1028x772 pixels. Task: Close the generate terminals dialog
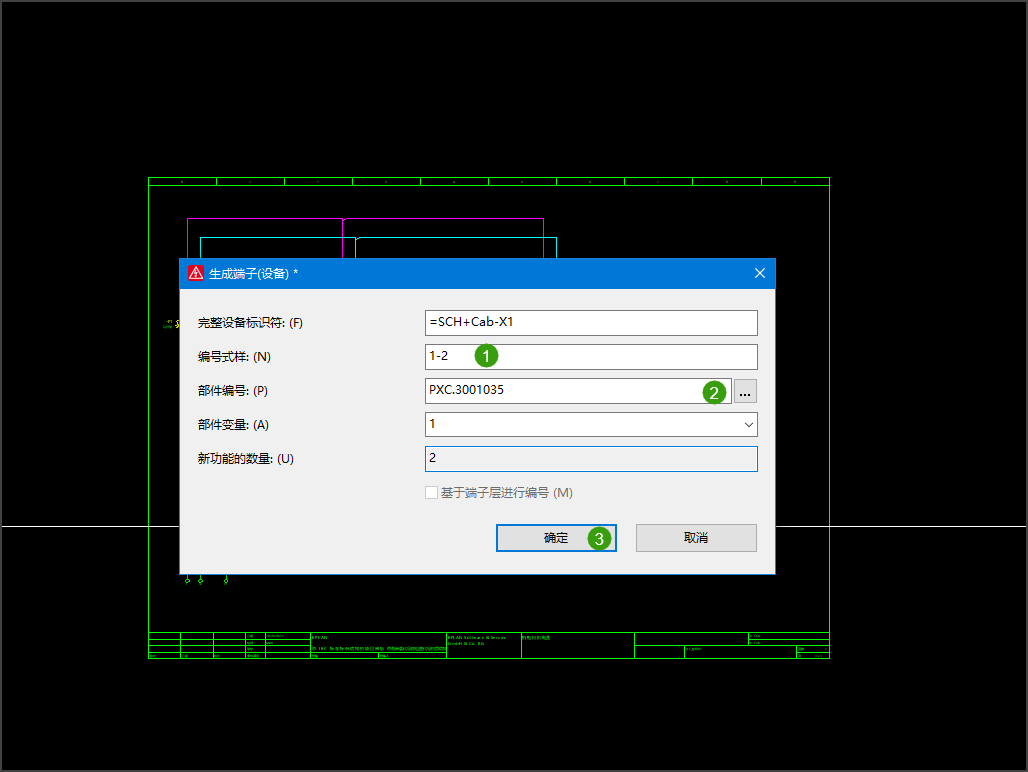(x=760, y=273)
